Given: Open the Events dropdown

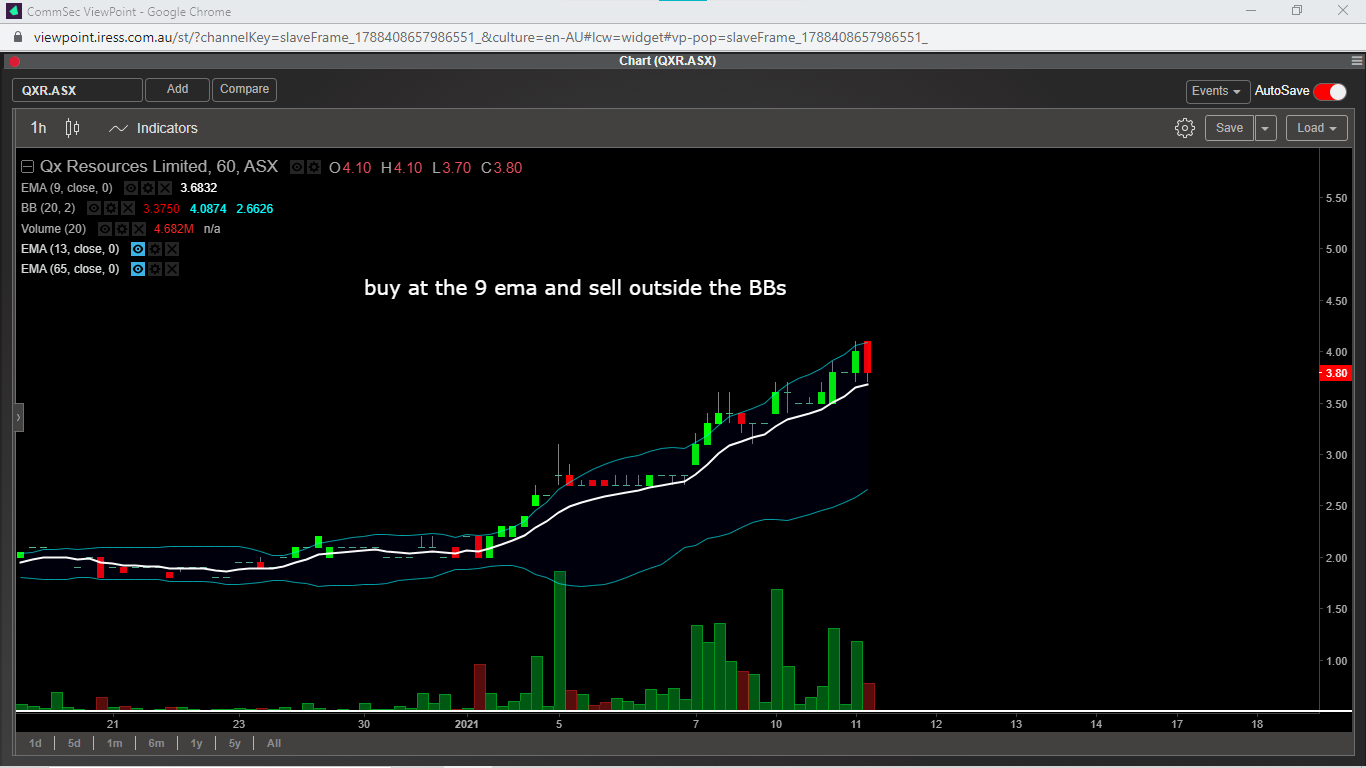Looking at the screenshot, I should click(x=1218, y=91).
